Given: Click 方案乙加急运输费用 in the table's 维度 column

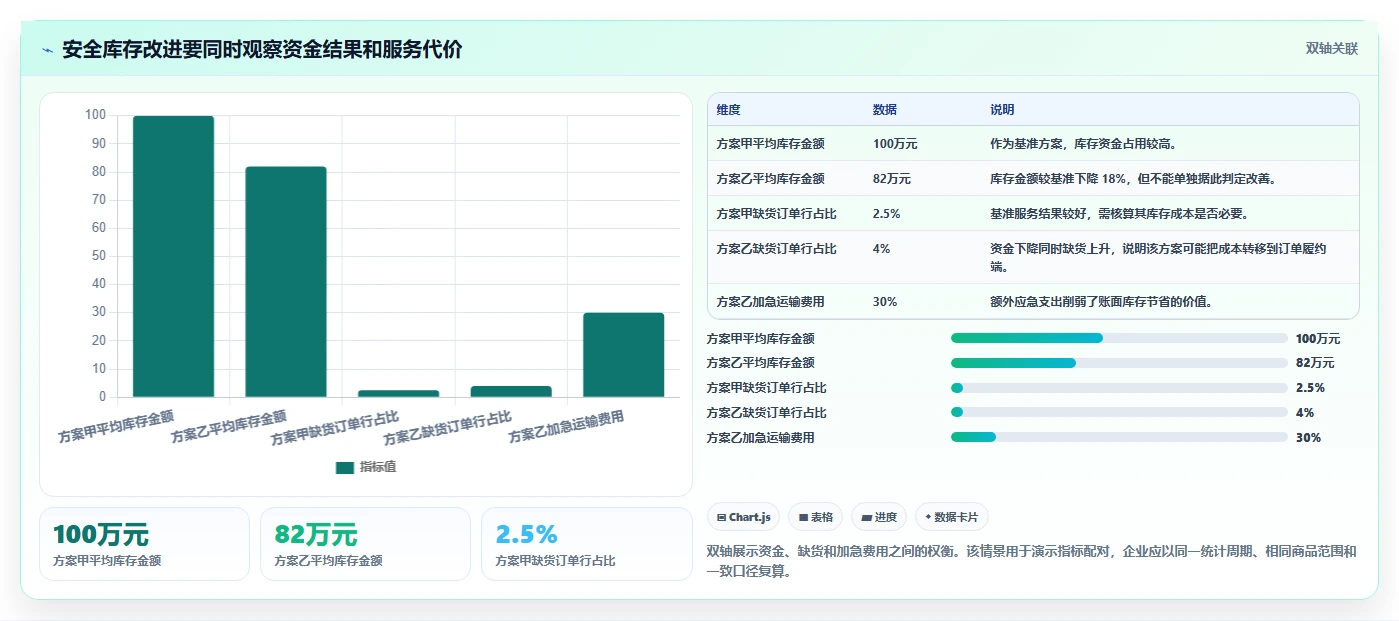Looking at the screenshot, I should [x=771, y=301].
